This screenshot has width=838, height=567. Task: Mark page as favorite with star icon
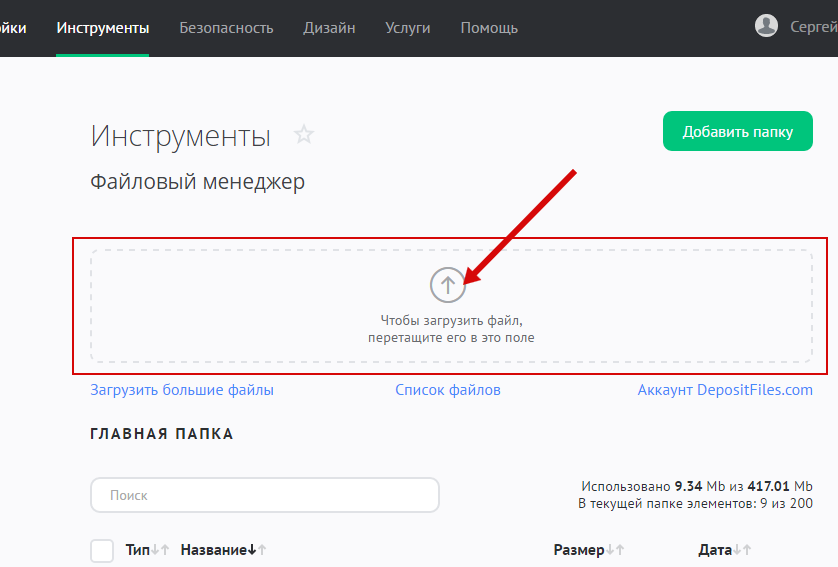304,135
